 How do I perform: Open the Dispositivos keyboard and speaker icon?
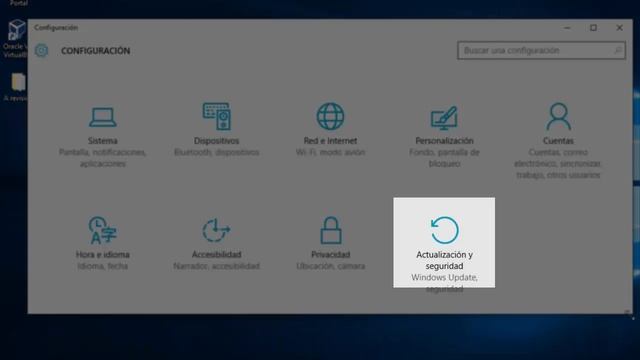pyautogui.click(x=216, y=116)
